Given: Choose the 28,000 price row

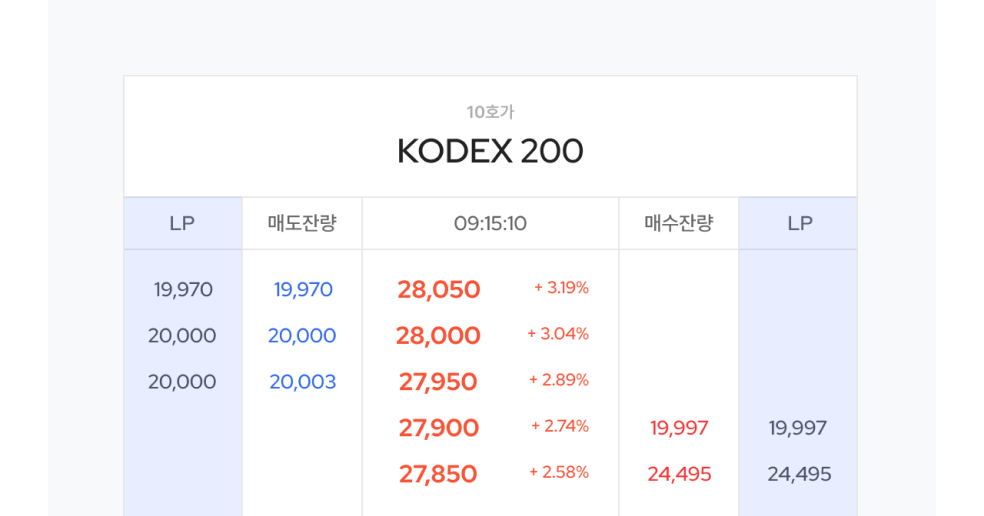Looking at the screenshot, I should click(438, 336).
